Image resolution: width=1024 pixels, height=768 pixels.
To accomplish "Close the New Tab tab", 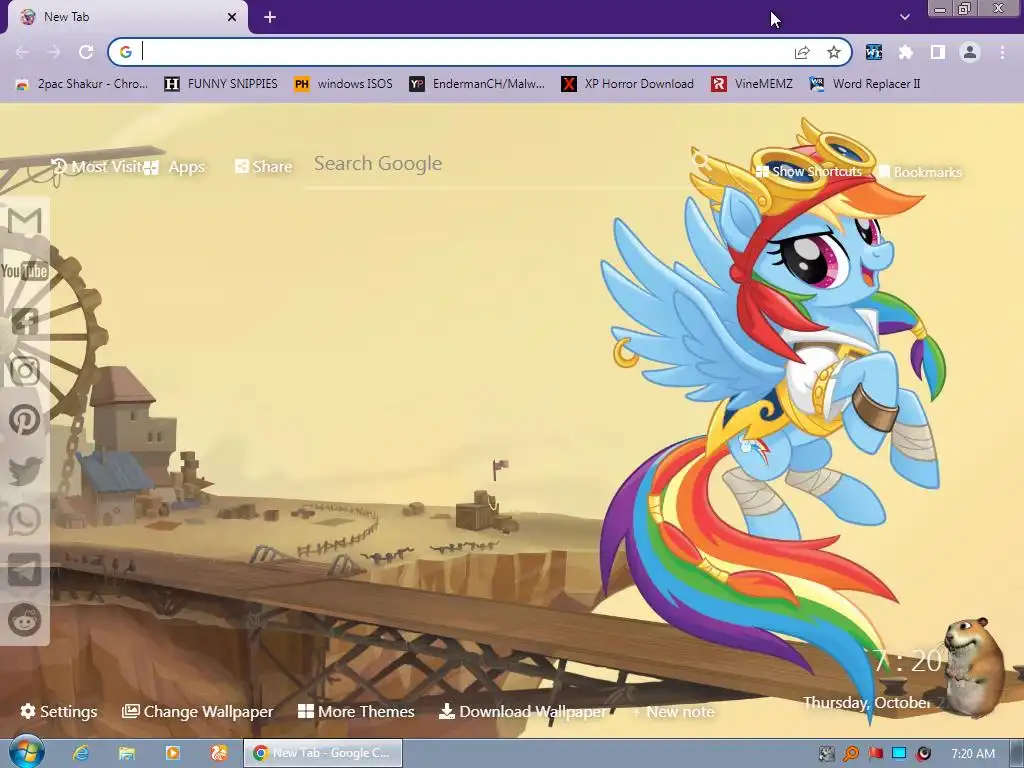I will [x=232, y=18].
